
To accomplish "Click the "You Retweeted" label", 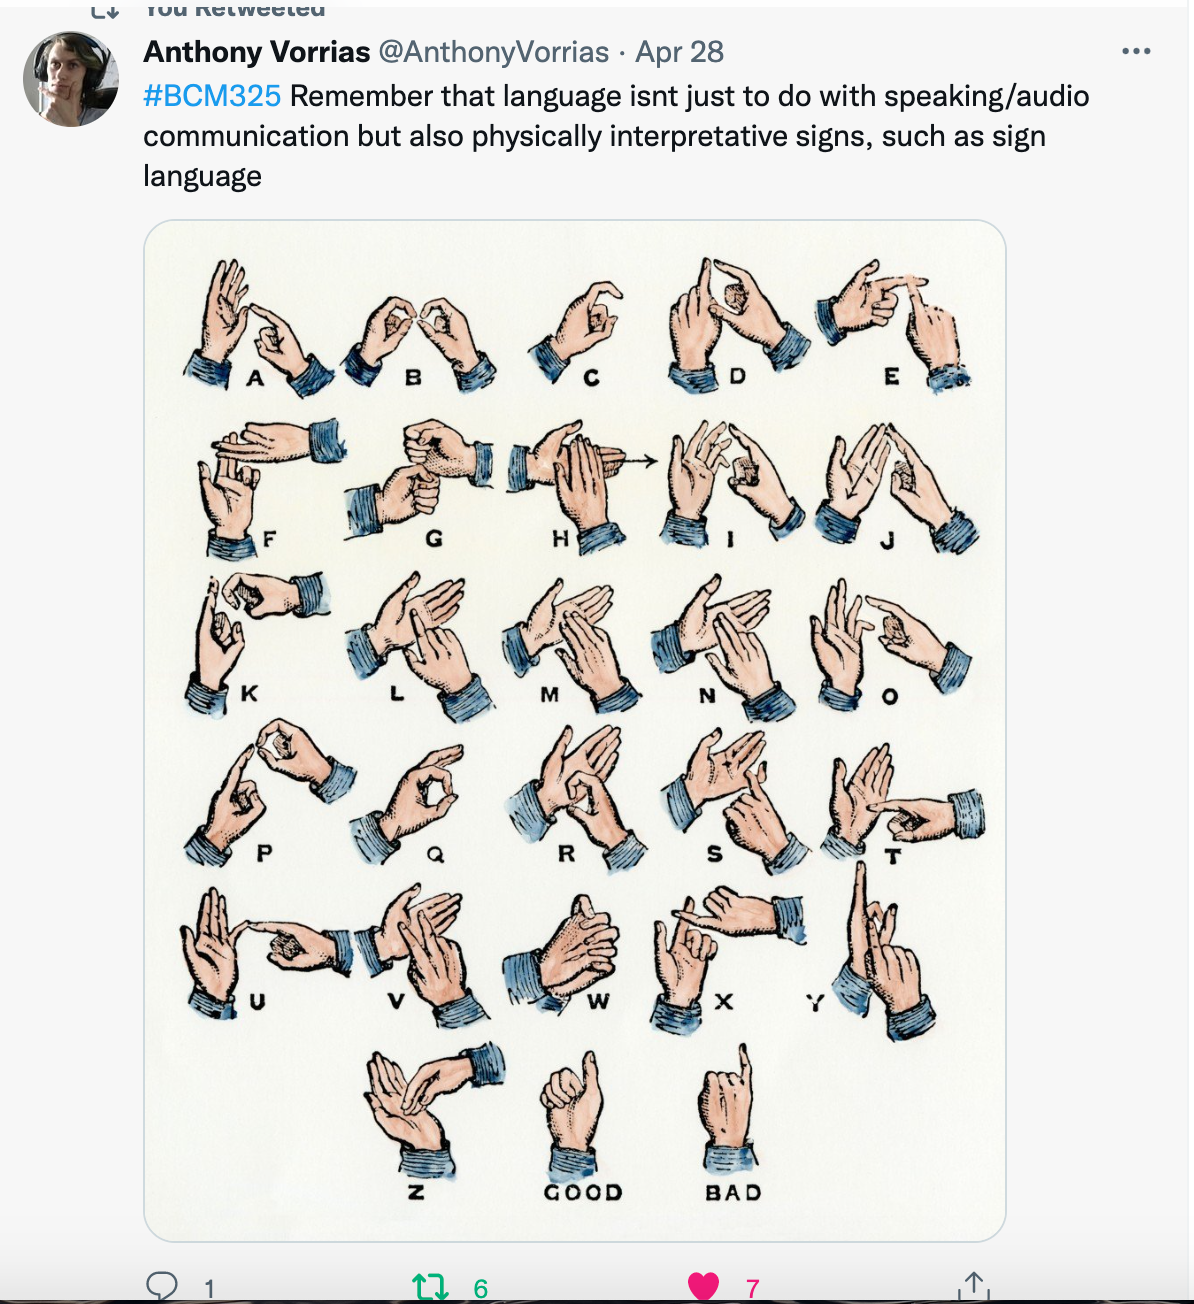I will (235, 10).
